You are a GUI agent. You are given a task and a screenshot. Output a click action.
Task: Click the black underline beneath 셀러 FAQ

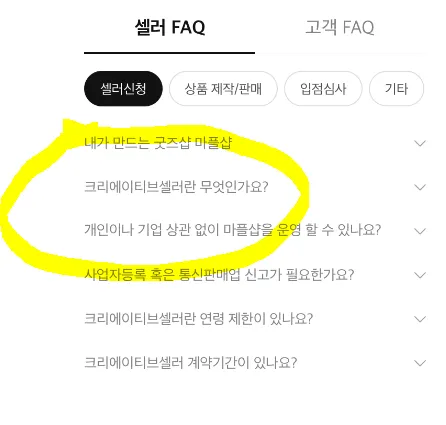point(169,53)
